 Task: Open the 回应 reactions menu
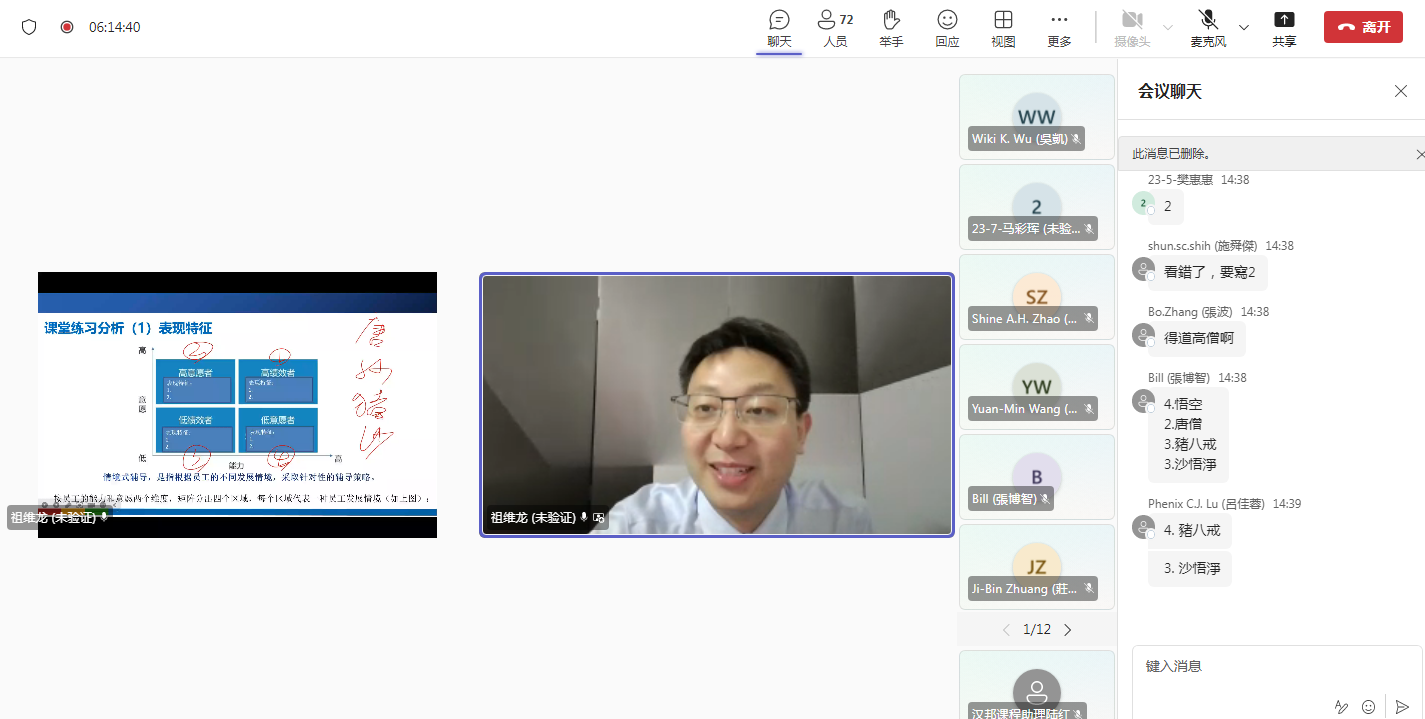(x=947, y=28)
